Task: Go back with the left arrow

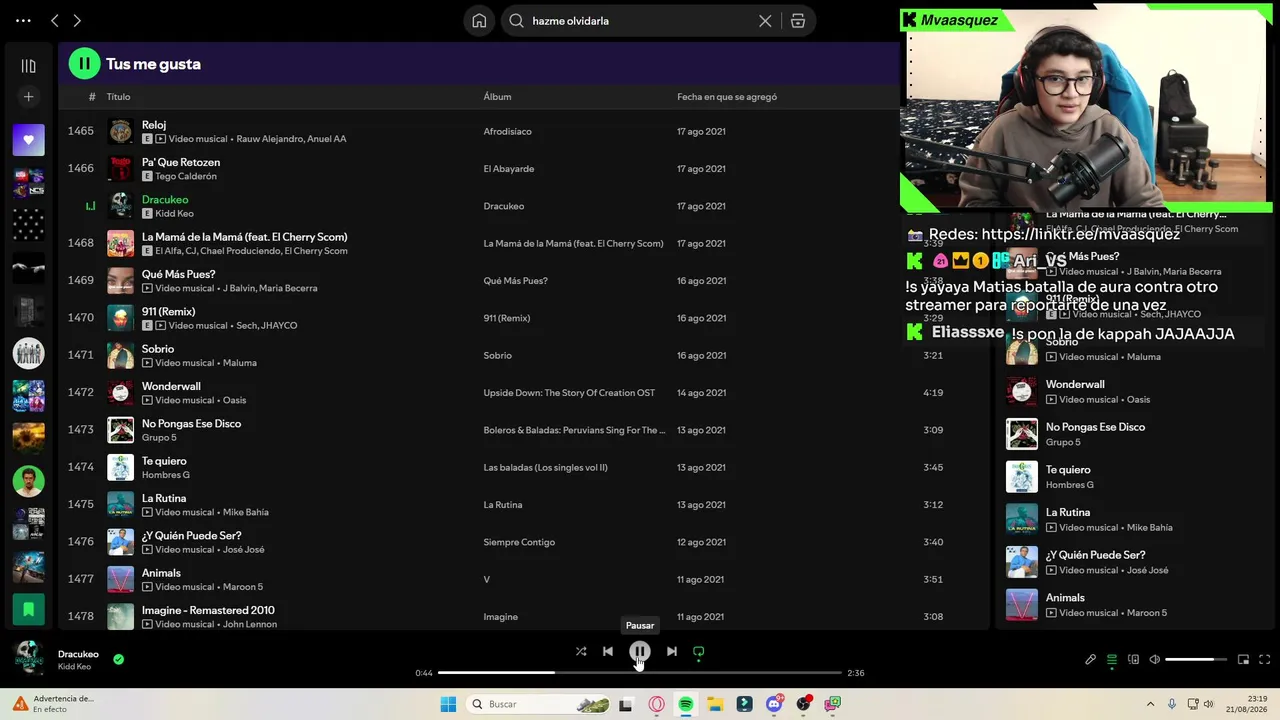Action: [55, 21]
